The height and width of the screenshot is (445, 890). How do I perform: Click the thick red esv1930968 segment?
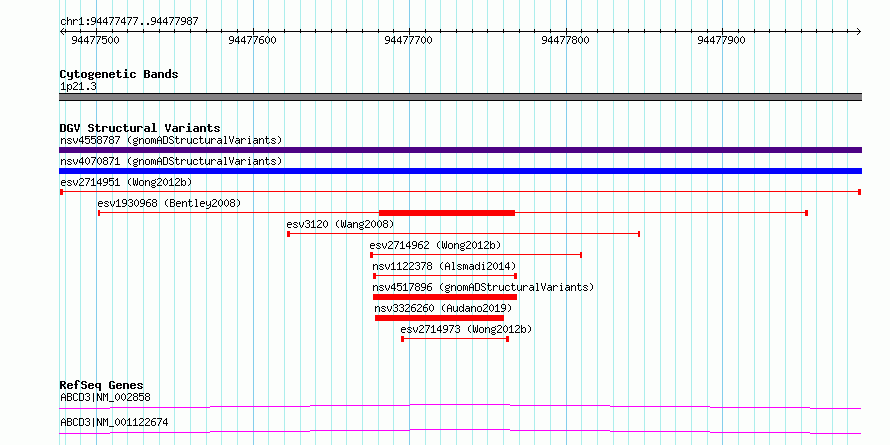click(x=447, y=213)
